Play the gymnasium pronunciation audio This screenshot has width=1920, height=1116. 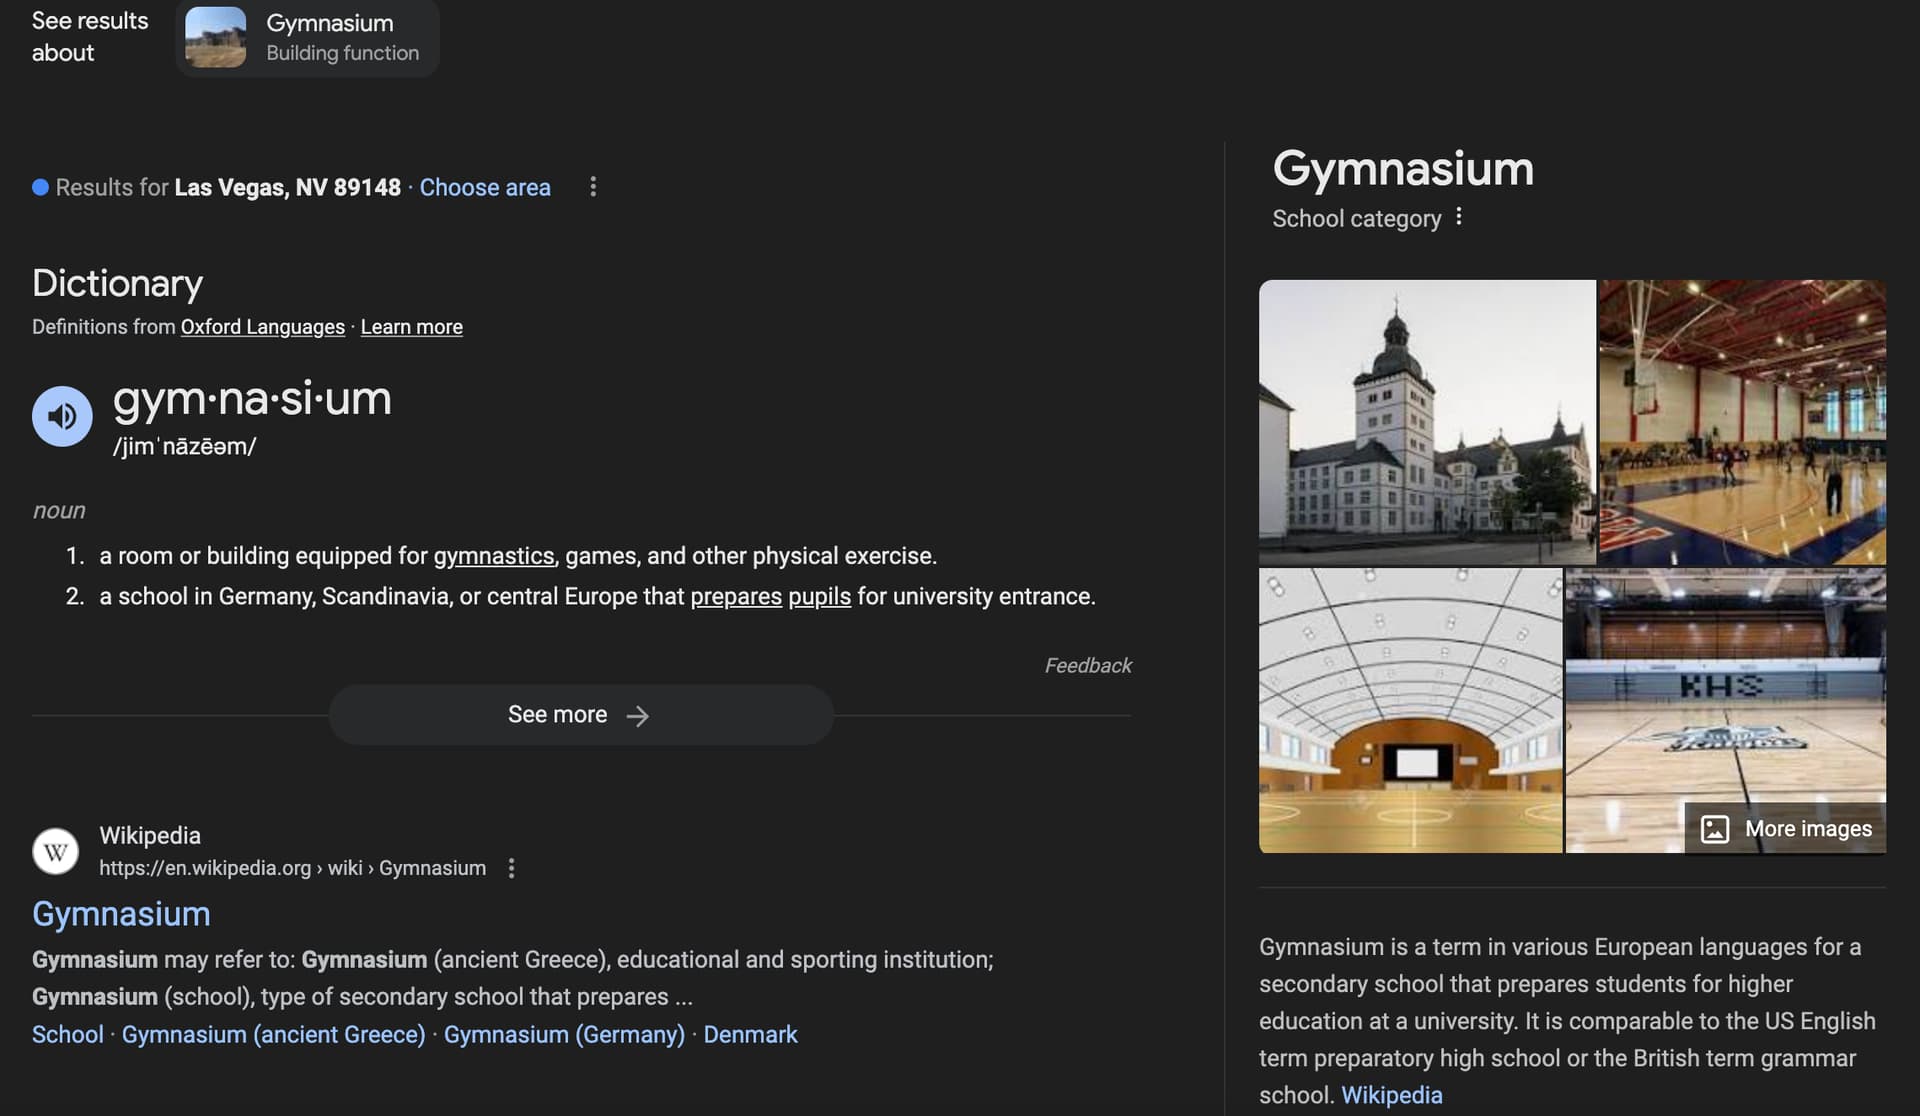point(62,416)
